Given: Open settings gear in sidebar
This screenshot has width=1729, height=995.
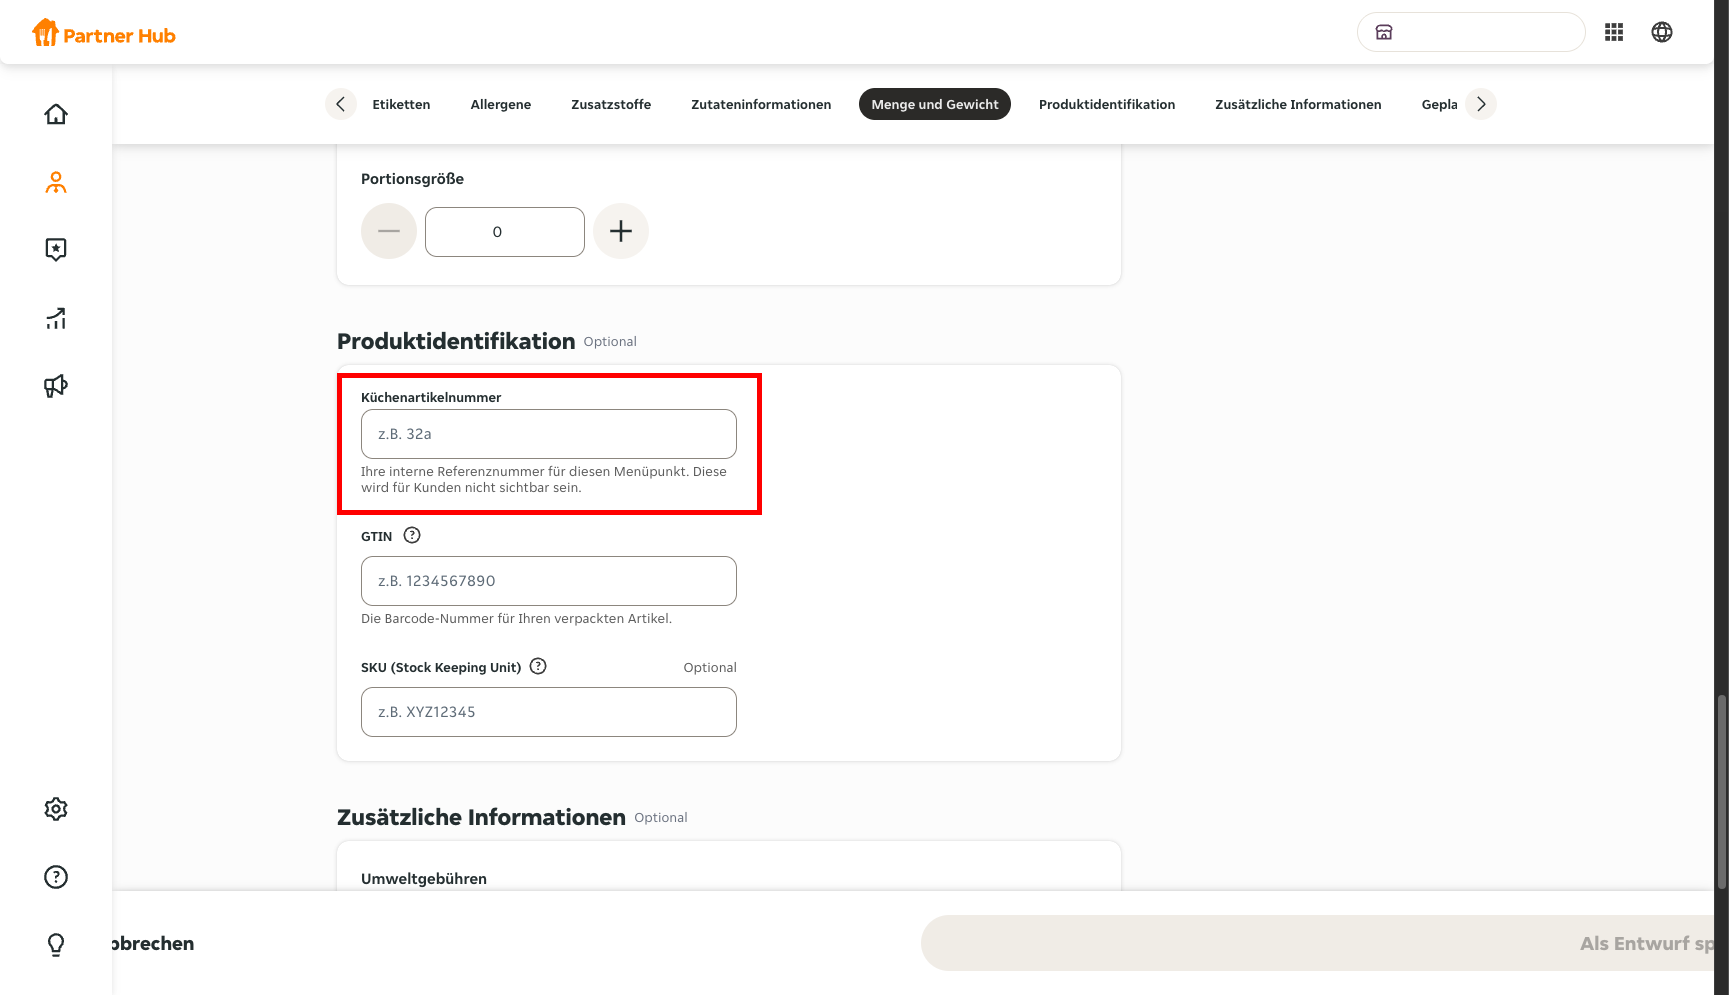Looking at the screenshot, I should pyautogui.click(x=56, y=809).
